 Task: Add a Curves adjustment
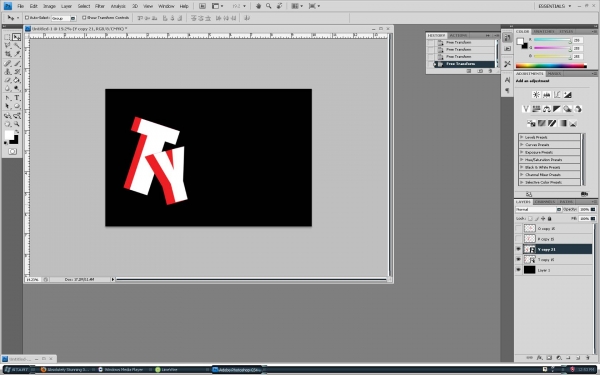(x=557, y=95)
